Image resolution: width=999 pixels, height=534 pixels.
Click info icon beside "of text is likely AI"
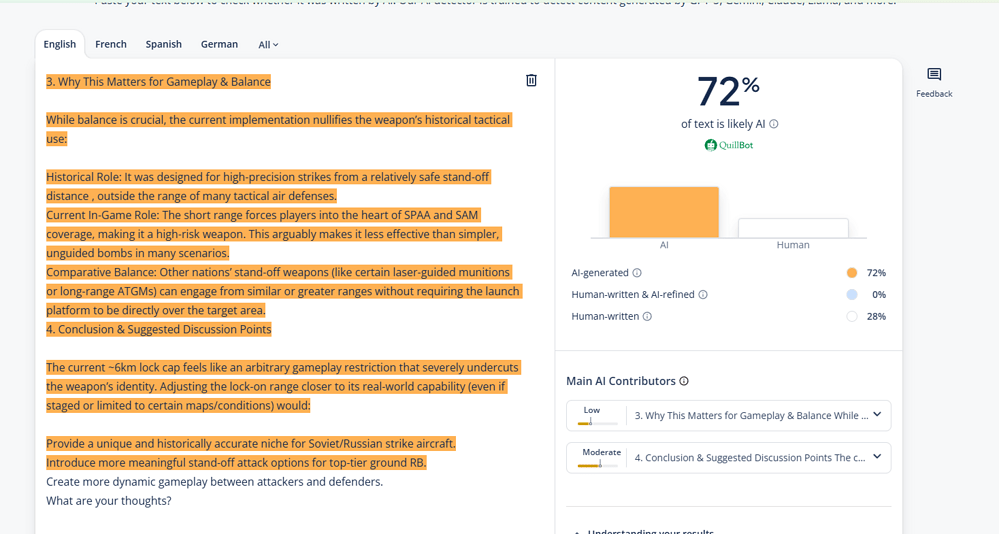[774, 124]
